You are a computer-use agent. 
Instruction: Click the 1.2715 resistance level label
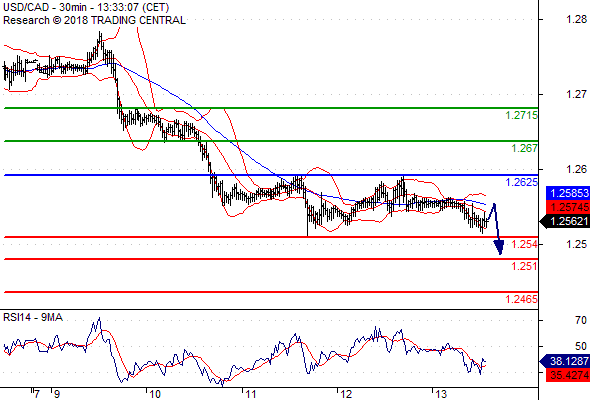pyautogui.click(x=522, y=115)
